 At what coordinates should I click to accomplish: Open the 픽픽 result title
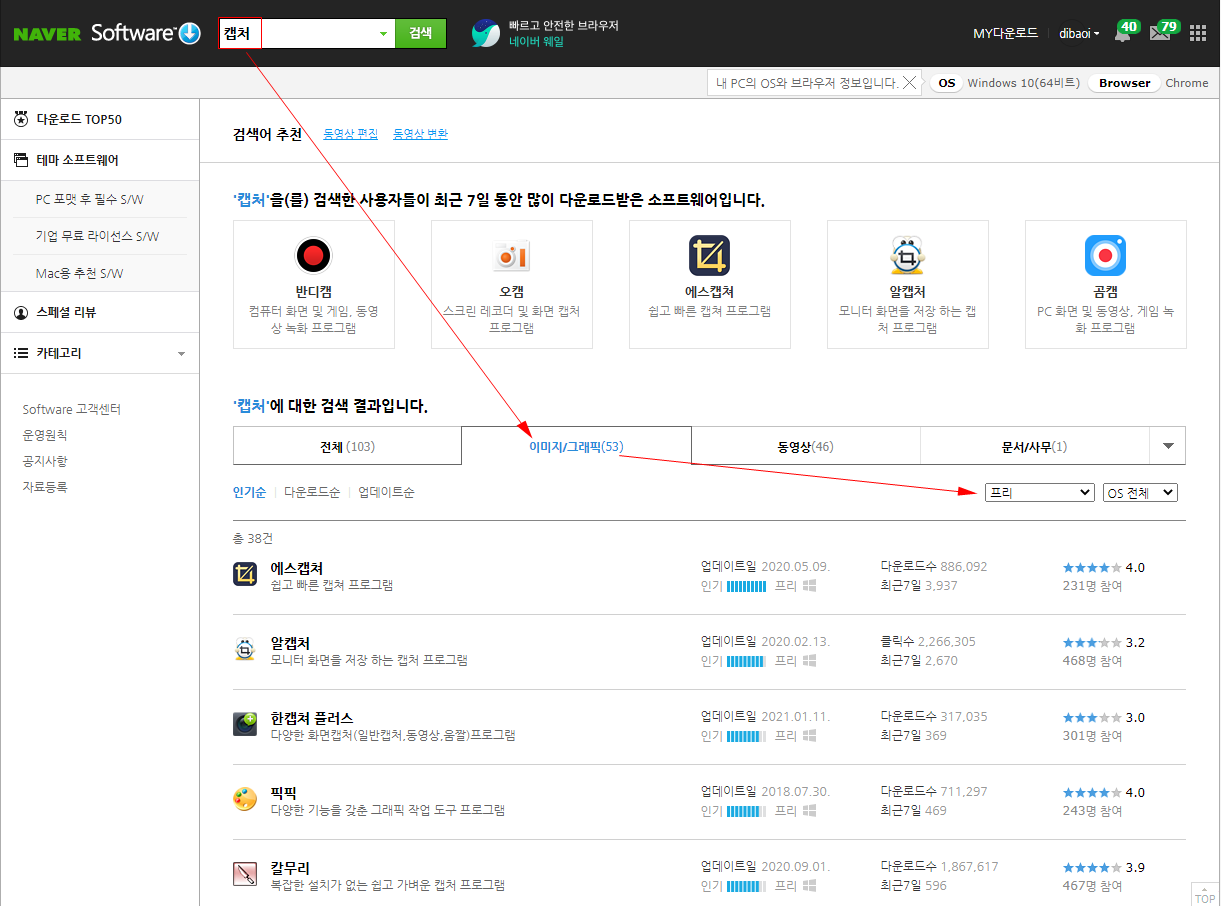point(284,793)
